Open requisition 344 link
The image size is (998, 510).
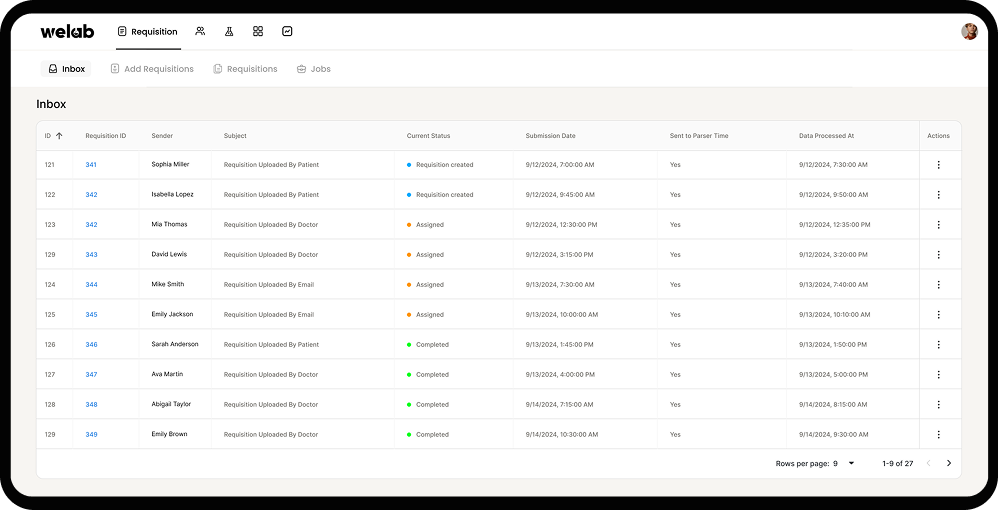[x=92, y=285]
